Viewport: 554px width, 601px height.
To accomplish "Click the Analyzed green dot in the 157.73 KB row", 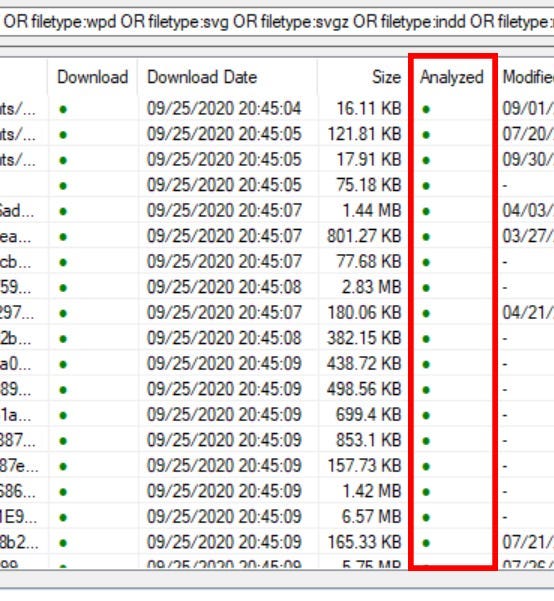I will tap(426, 466).
